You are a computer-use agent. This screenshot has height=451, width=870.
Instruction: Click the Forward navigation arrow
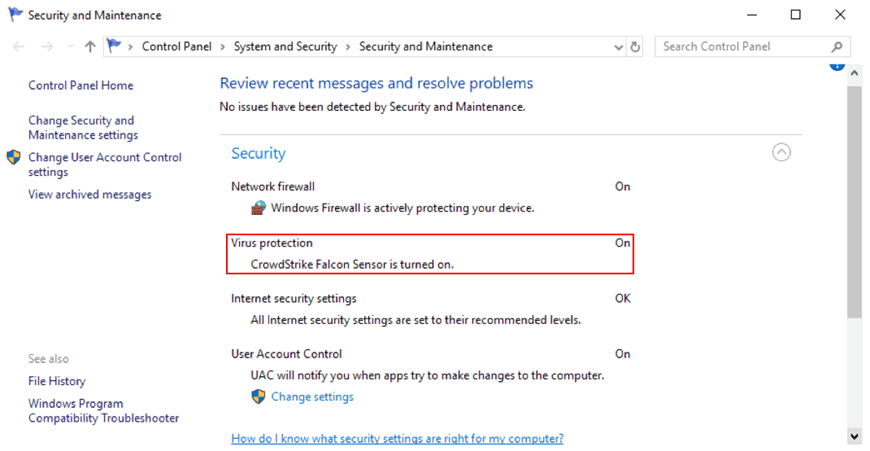click(x=46, y=47)
